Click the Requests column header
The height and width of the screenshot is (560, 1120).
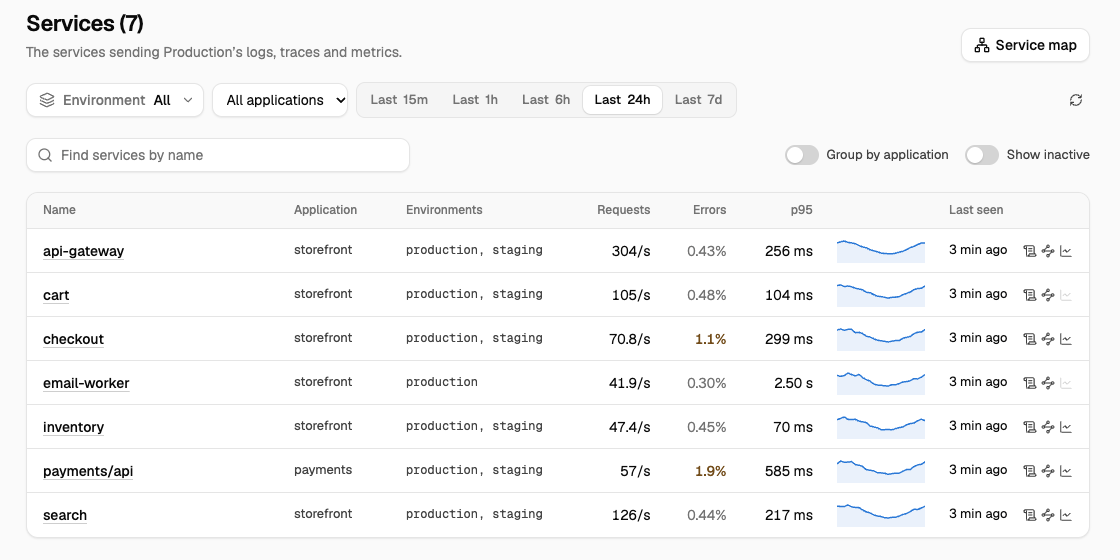[624, 210]
